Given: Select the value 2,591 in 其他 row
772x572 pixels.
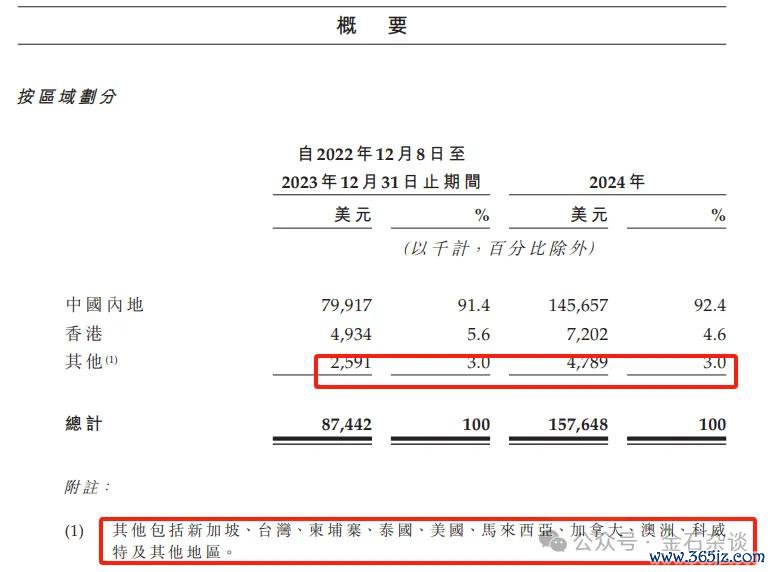Looking at the screenshot, I should point(351,363).
